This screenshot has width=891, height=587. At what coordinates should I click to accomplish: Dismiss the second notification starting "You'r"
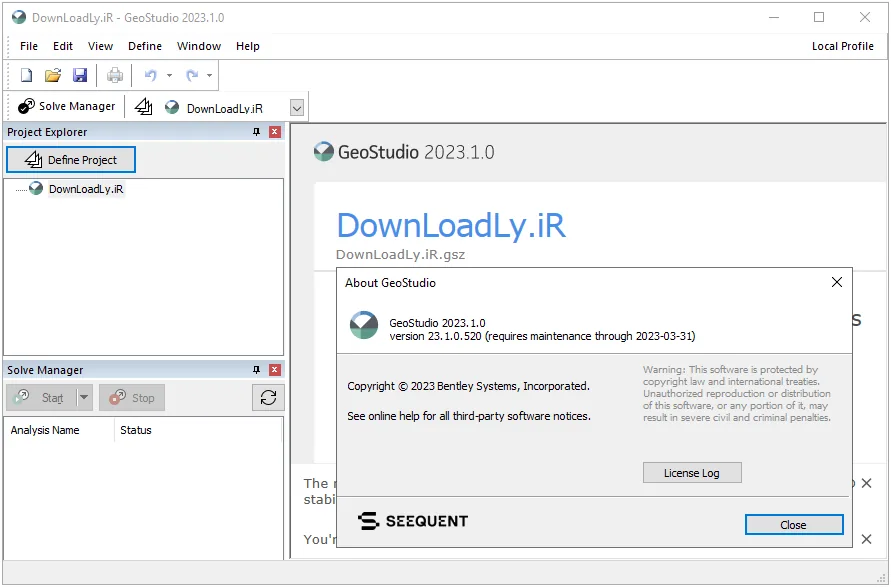point(867,539)
